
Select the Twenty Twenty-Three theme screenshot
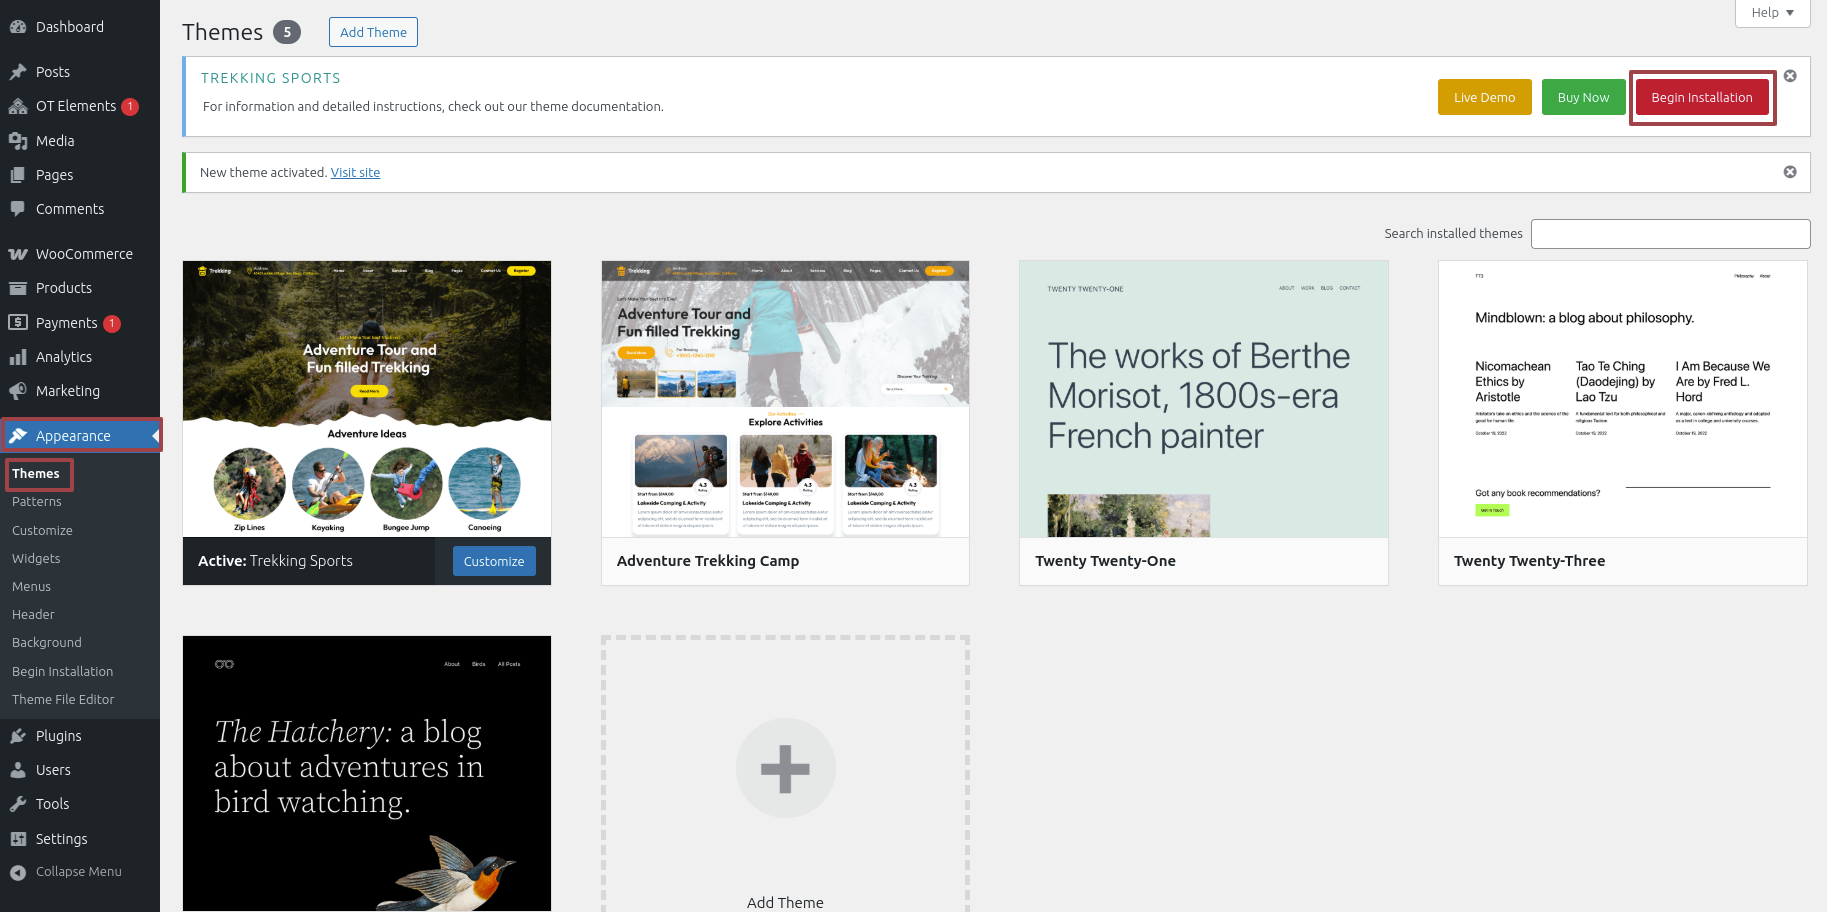click(1623, 399)
